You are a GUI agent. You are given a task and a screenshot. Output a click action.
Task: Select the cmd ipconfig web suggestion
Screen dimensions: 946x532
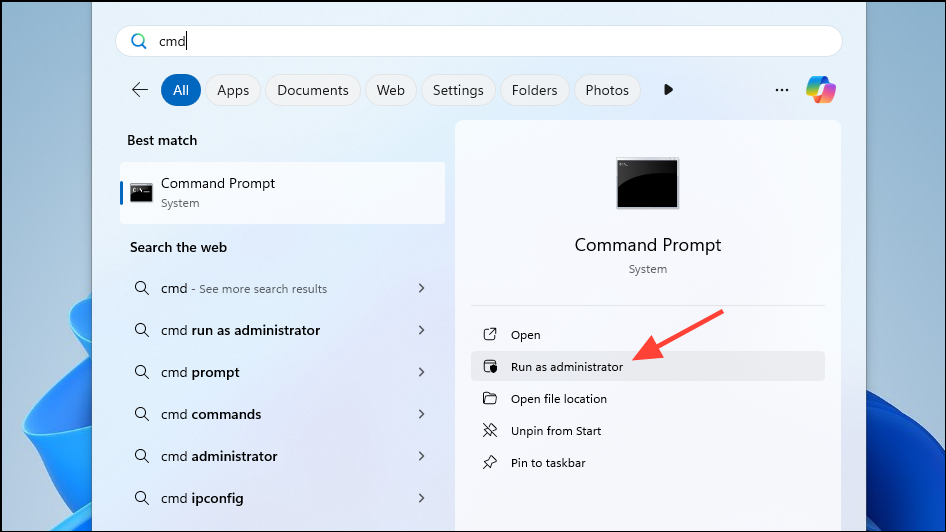pyautogui.click(x=282, y=498)
